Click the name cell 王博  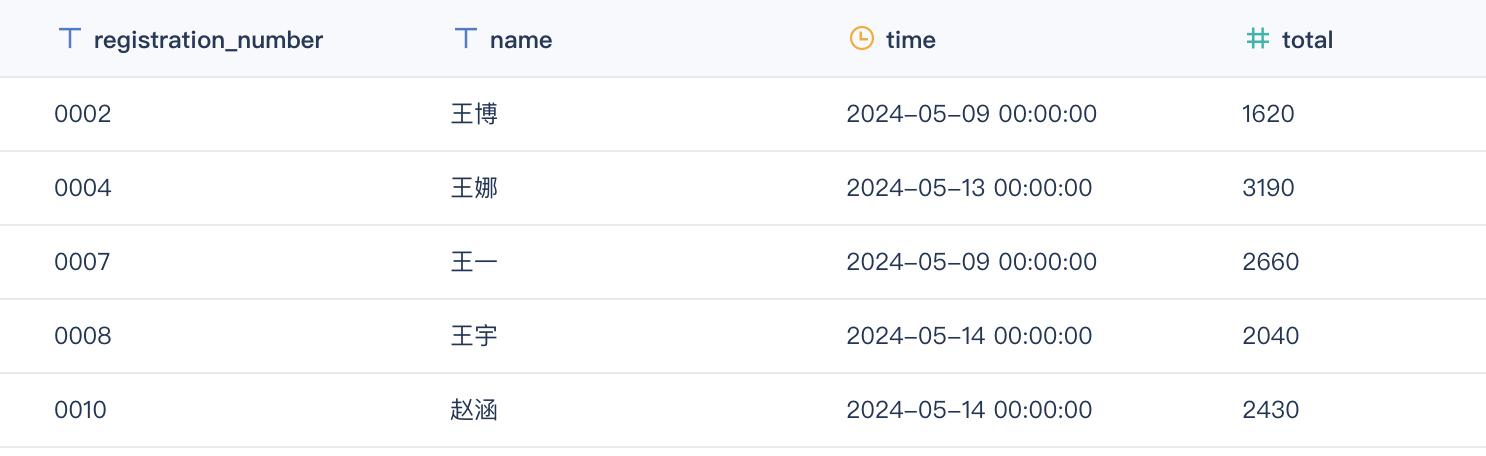pyautogui.click(x=474, y=114)
